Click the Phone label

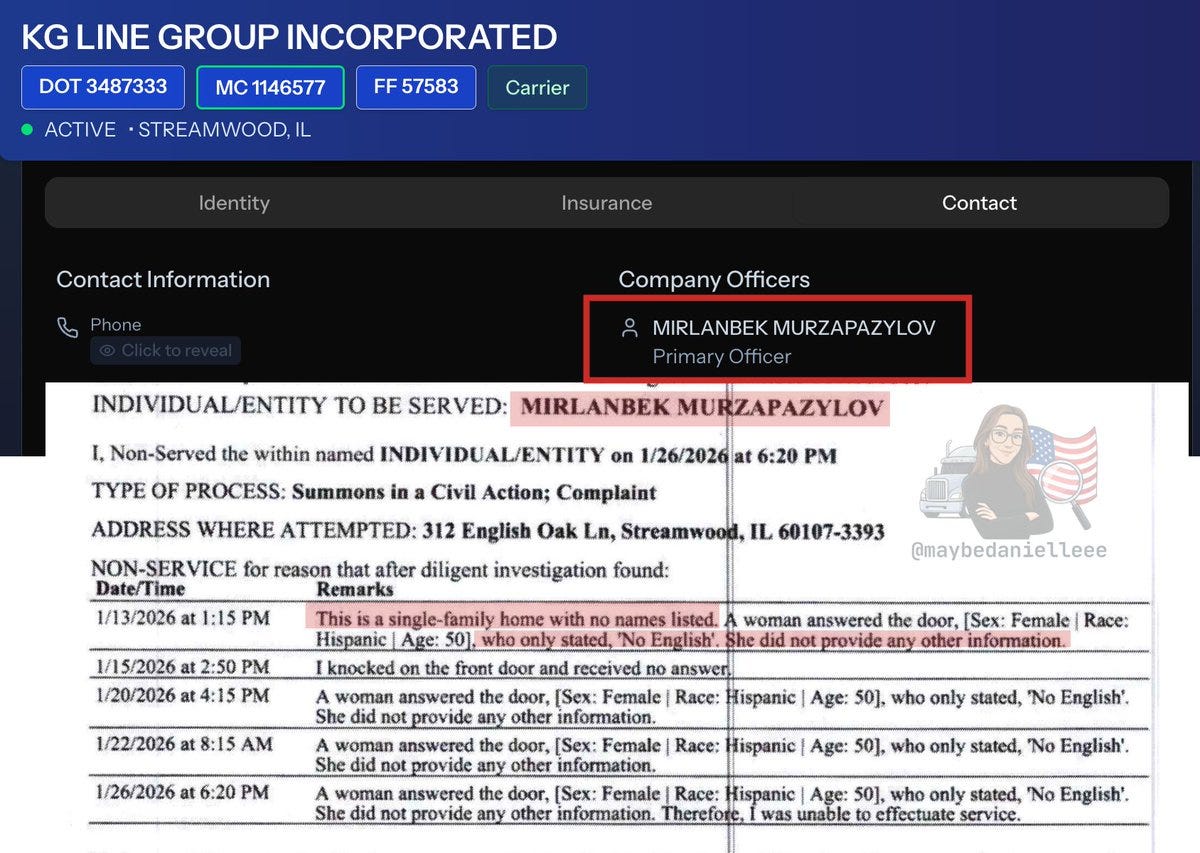(116, 325)
